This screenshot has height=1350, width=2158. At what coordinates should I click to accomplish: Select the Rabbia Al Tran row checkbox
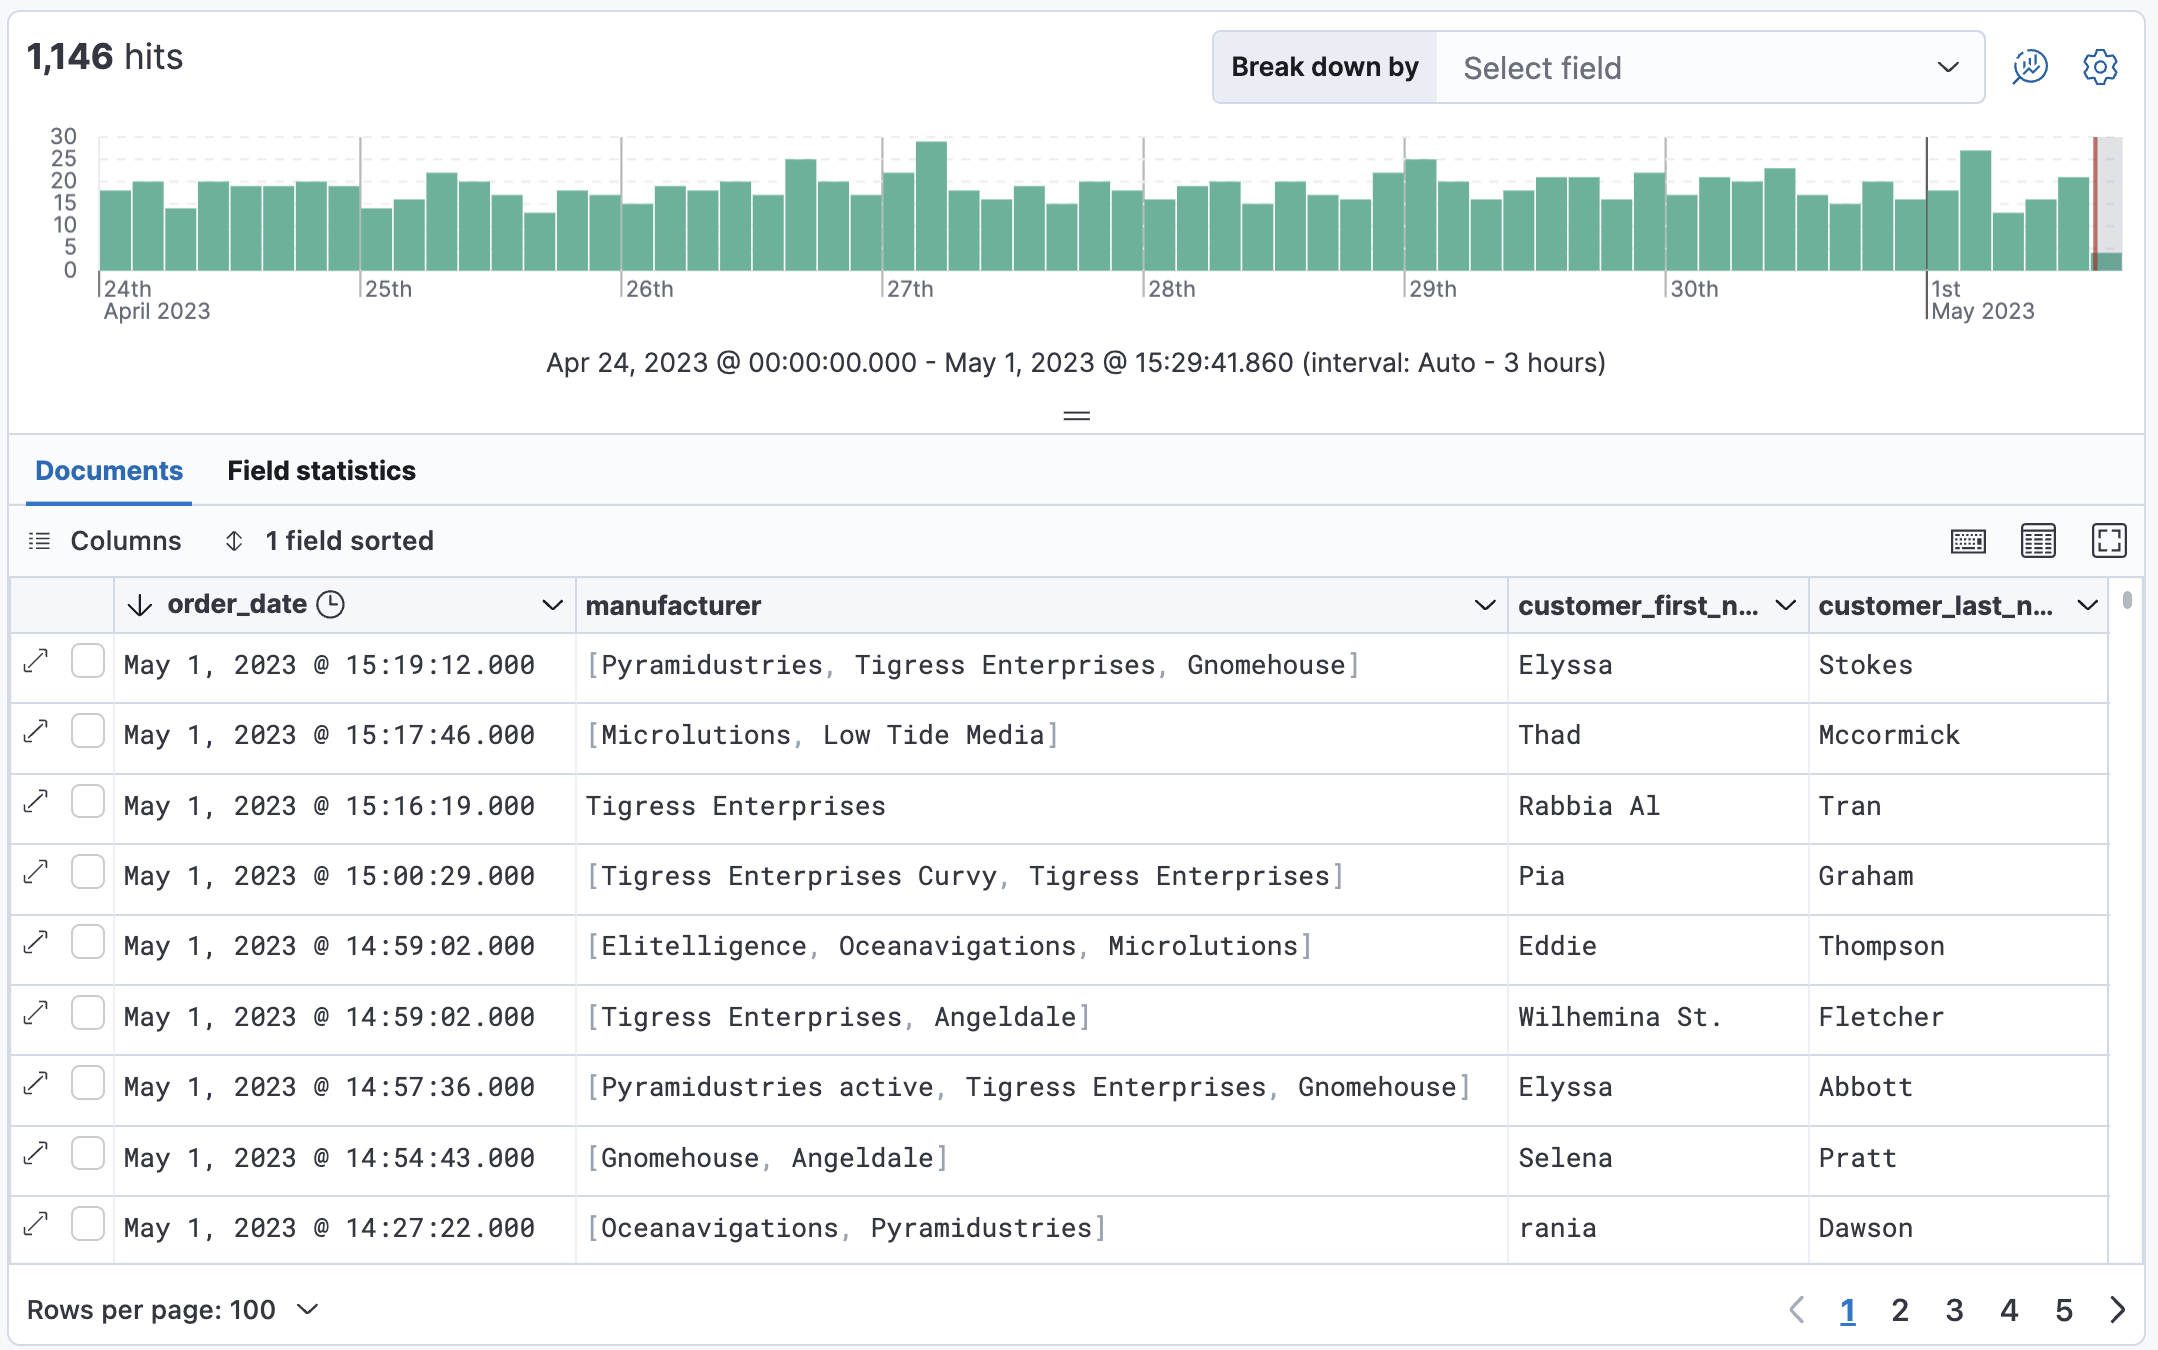88,802
